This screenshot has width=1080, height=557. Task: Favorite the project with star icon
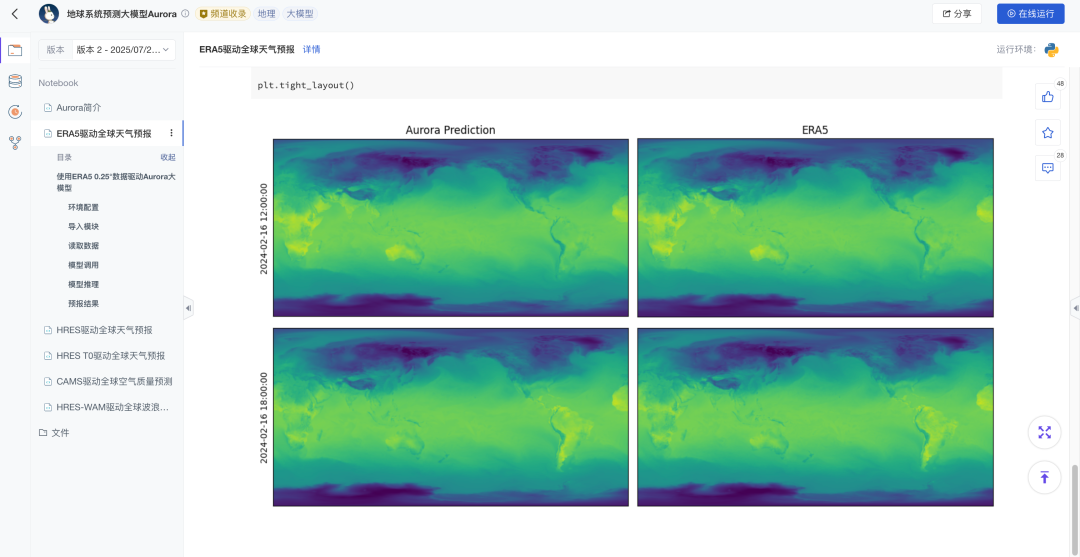pyautogui.click(x=1048, y=132)
